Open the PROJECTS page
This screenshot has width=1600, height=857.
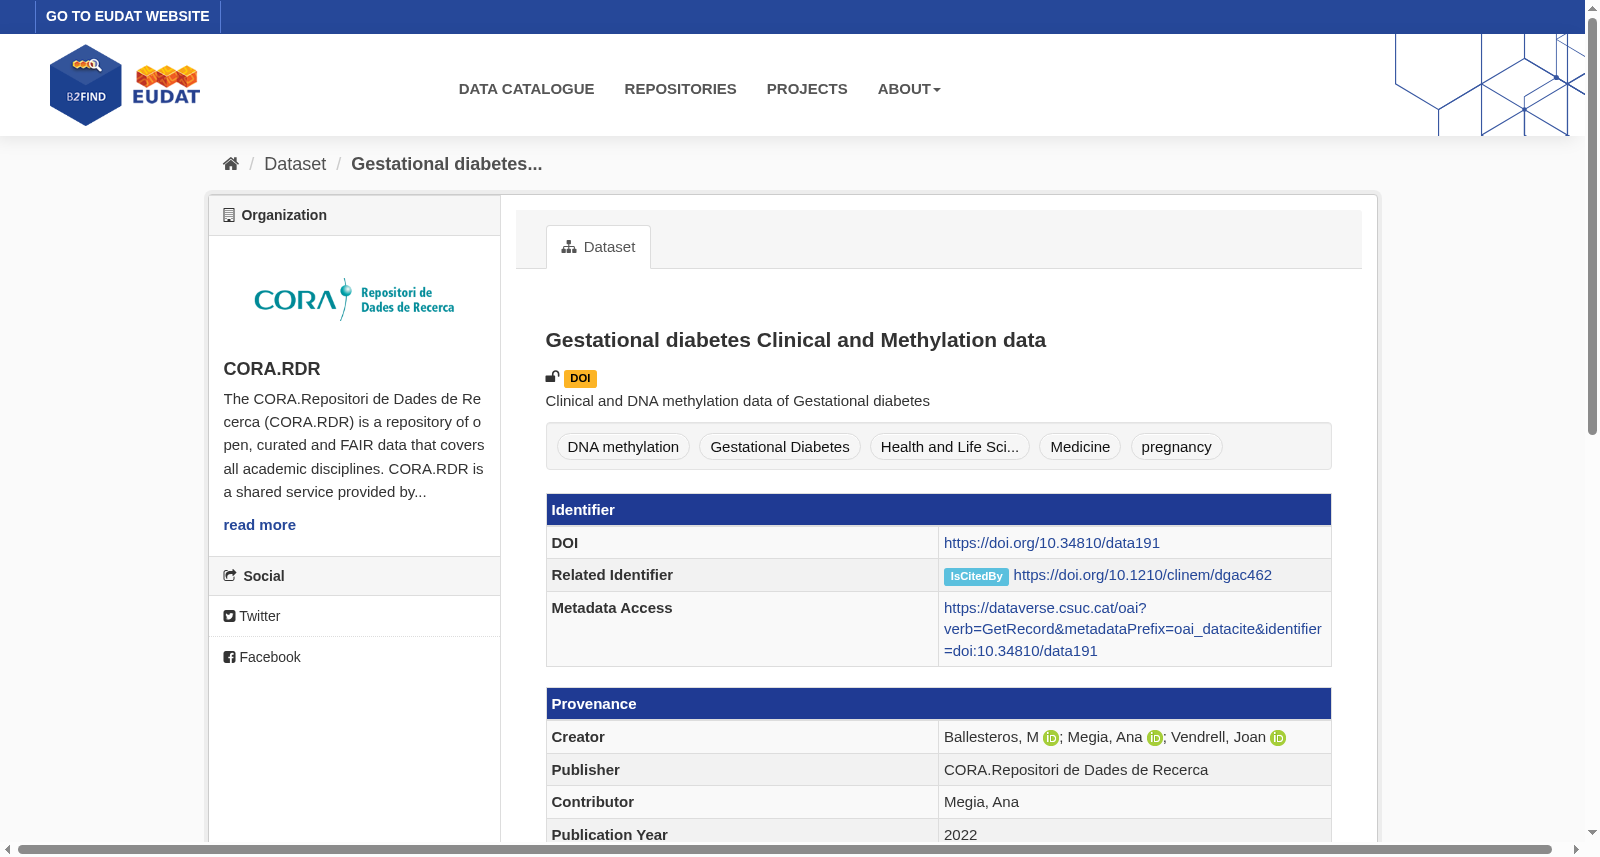807,89
